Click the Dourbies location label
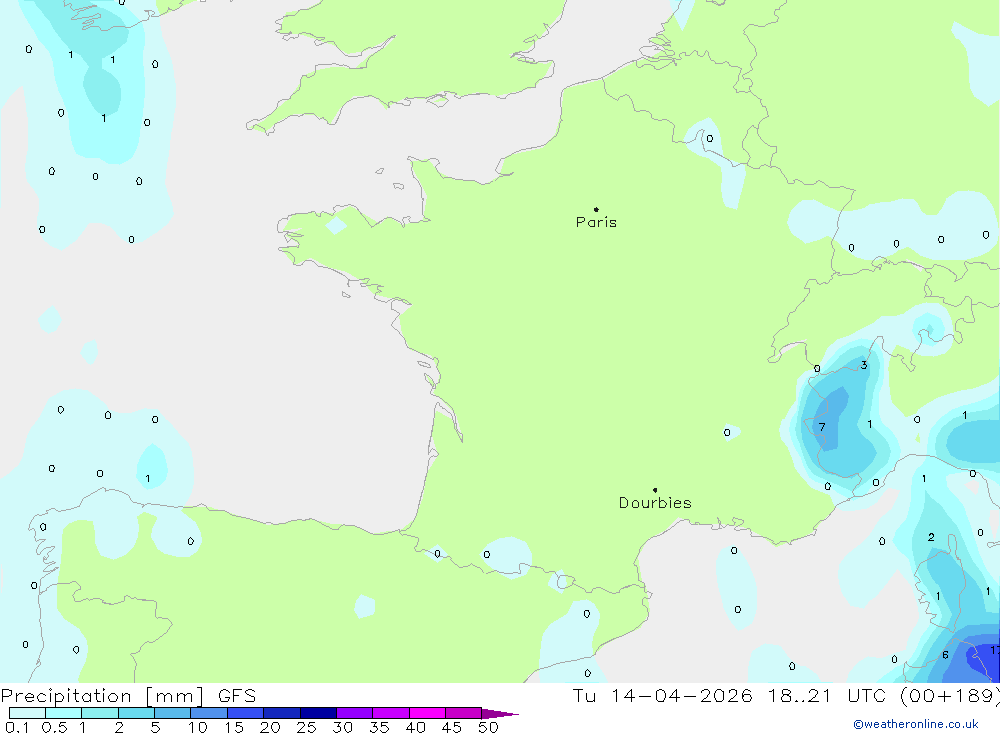The image size is (1000, 733). pyautogui.click(x=655, y=503)
